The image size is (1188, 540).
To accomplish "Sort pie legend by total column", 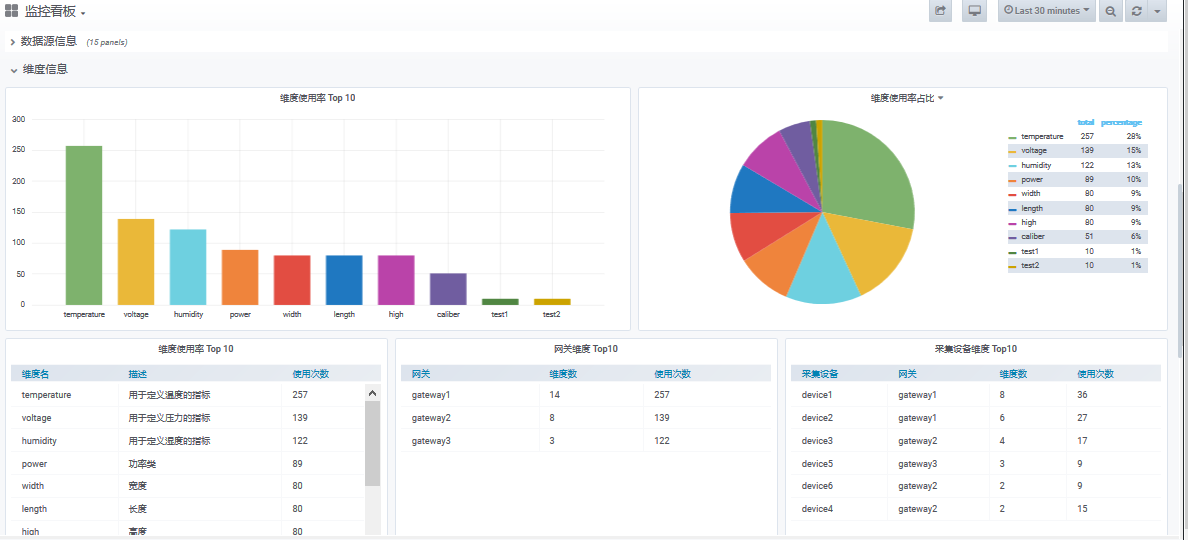I will (1085, 123).
